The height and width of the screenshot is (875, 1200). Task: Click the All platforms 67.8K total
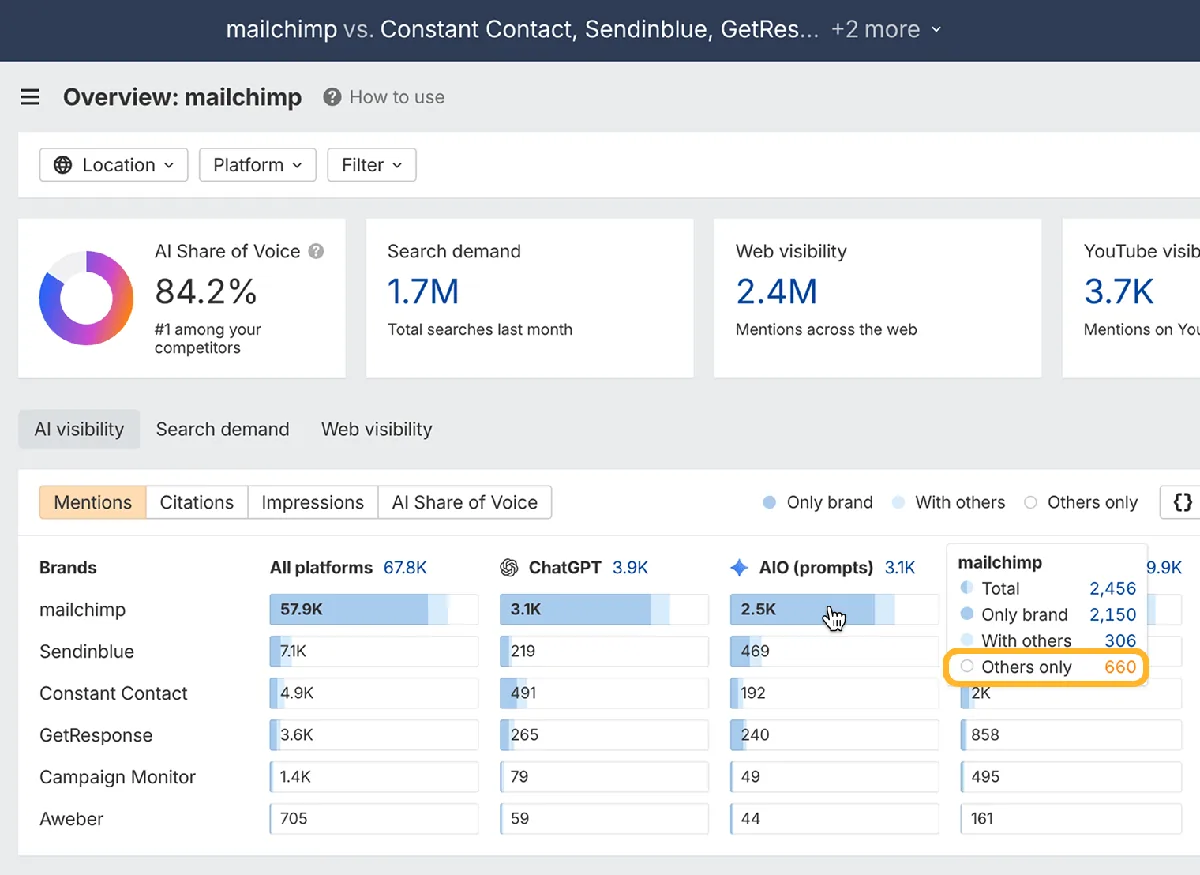405,568
